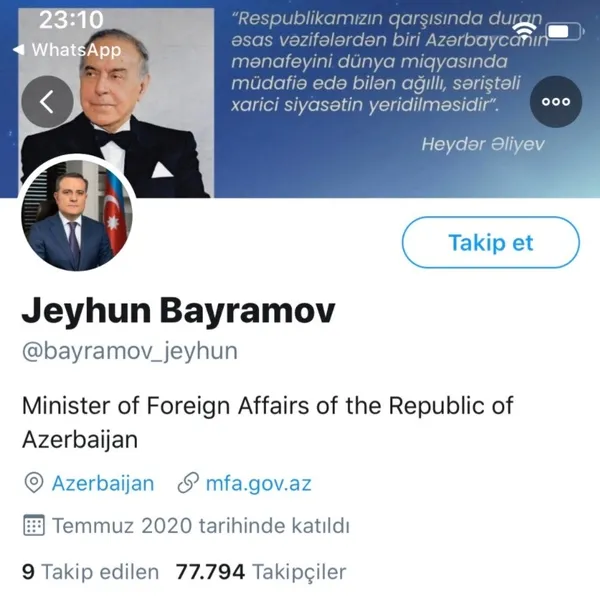Tap the battery indicator icon
Screen dimensions: 600x608
pyautogui.click(x=565, y=31)
